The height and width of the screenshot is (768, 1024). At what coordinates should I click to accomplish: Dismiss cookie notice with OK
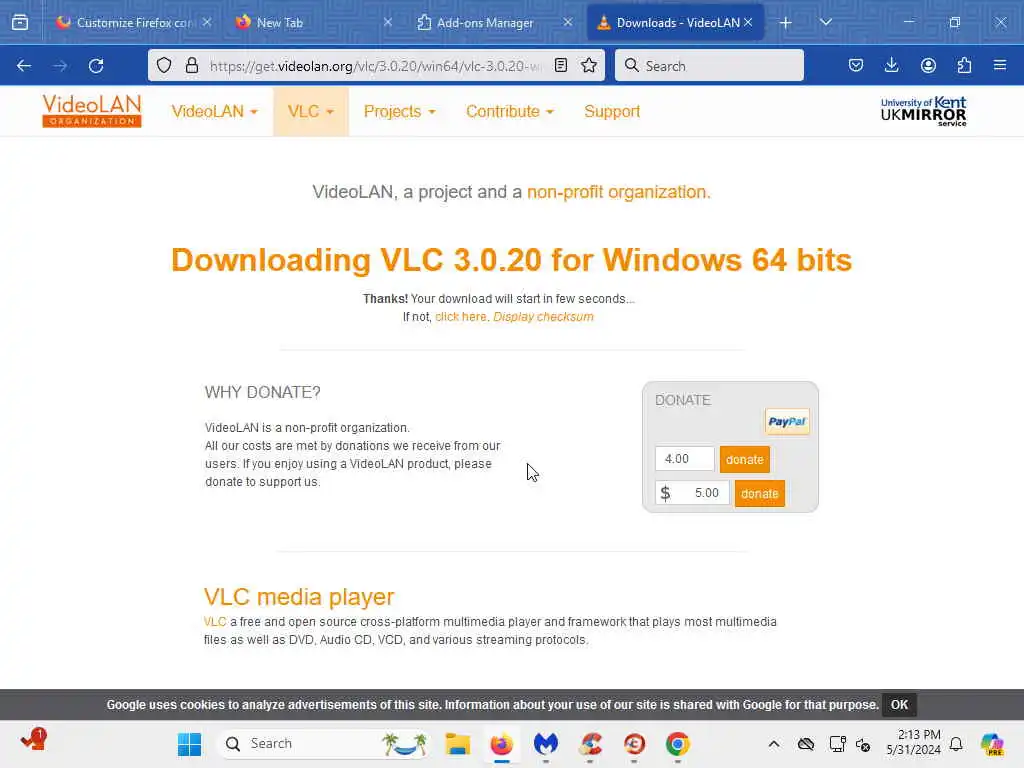click(899, 705)
